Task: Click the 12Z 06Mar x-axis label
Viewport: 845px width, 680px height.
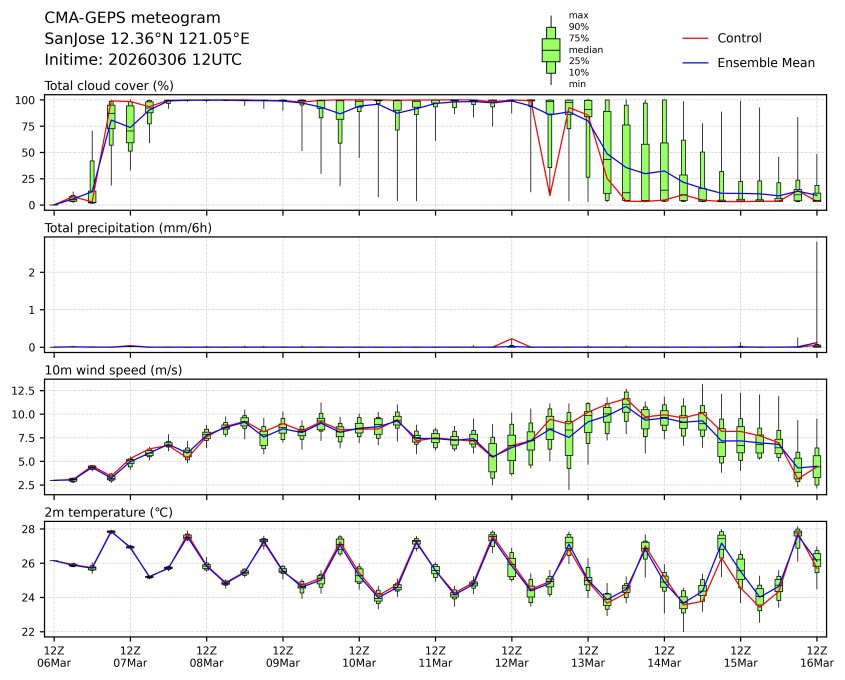Action: (x=54, y=657)
